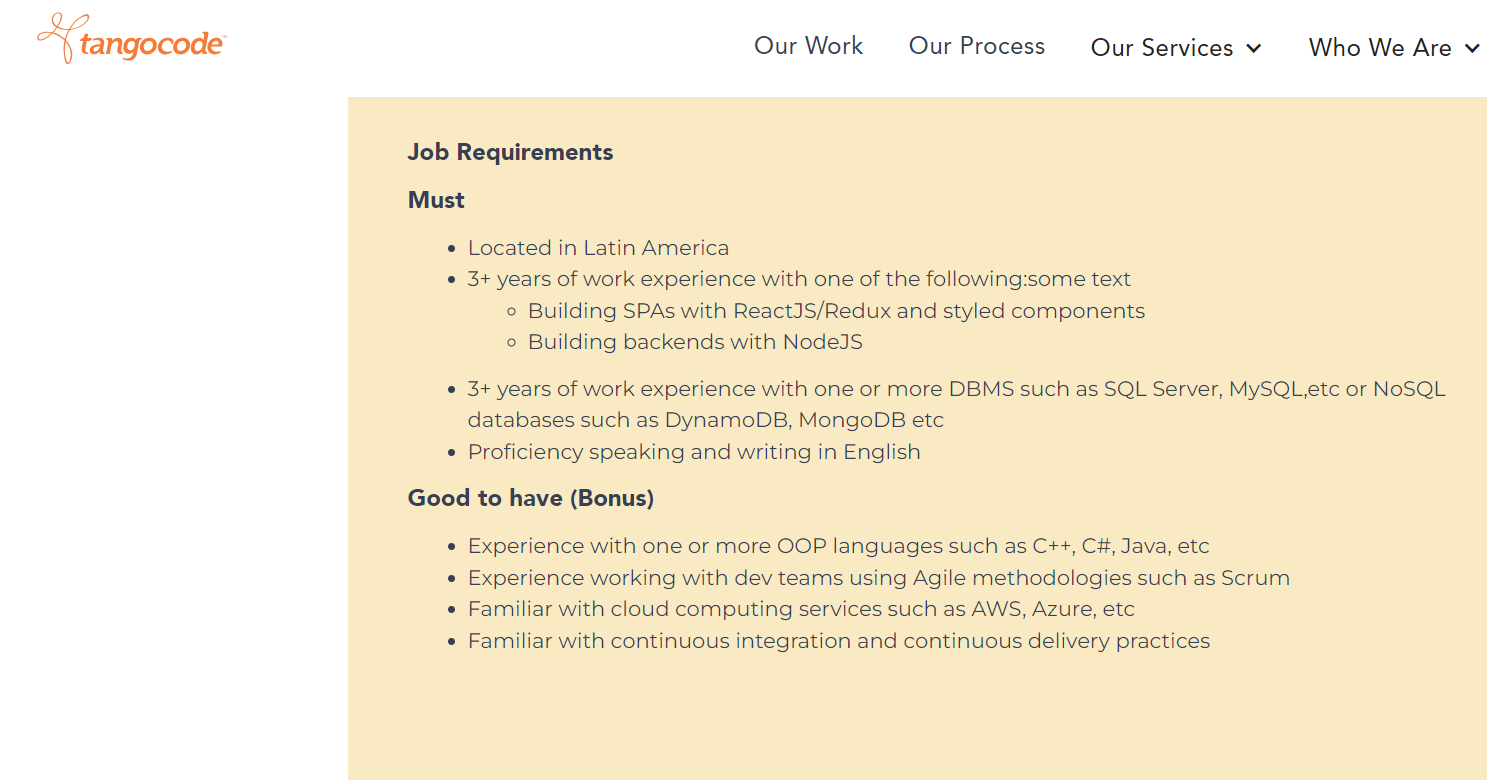Open the Who We Are menu
Viewport: 1487px width, 780px height.
point(1394,48)
